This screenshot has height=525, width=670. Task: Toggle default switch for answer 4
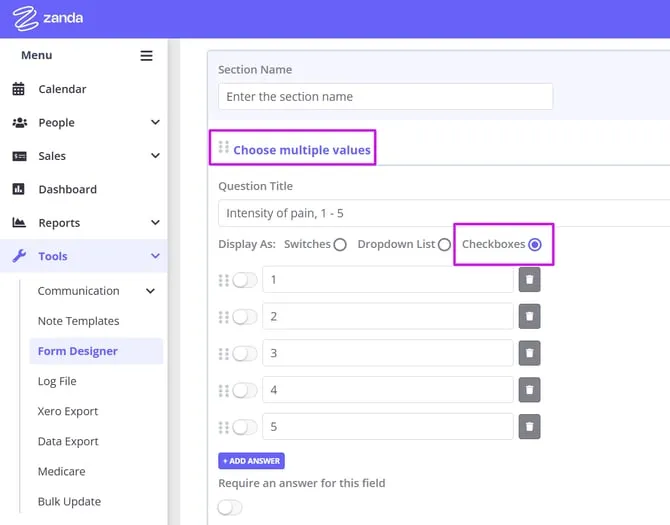[245, 390]
